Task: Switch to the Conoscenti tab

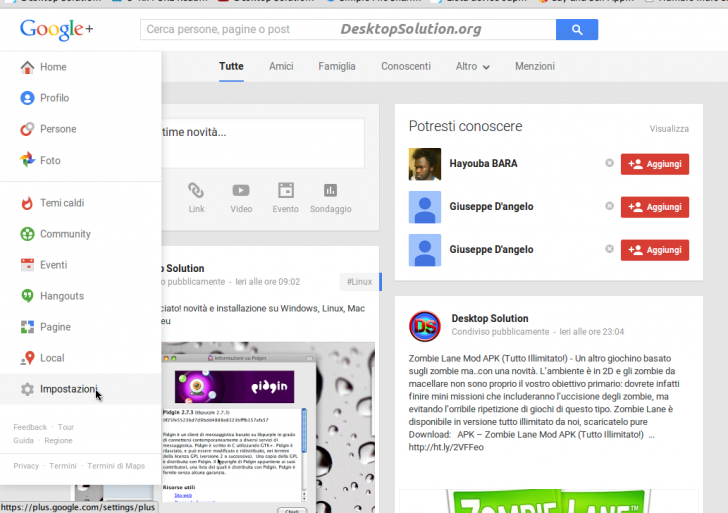Action: coord(406,66)
